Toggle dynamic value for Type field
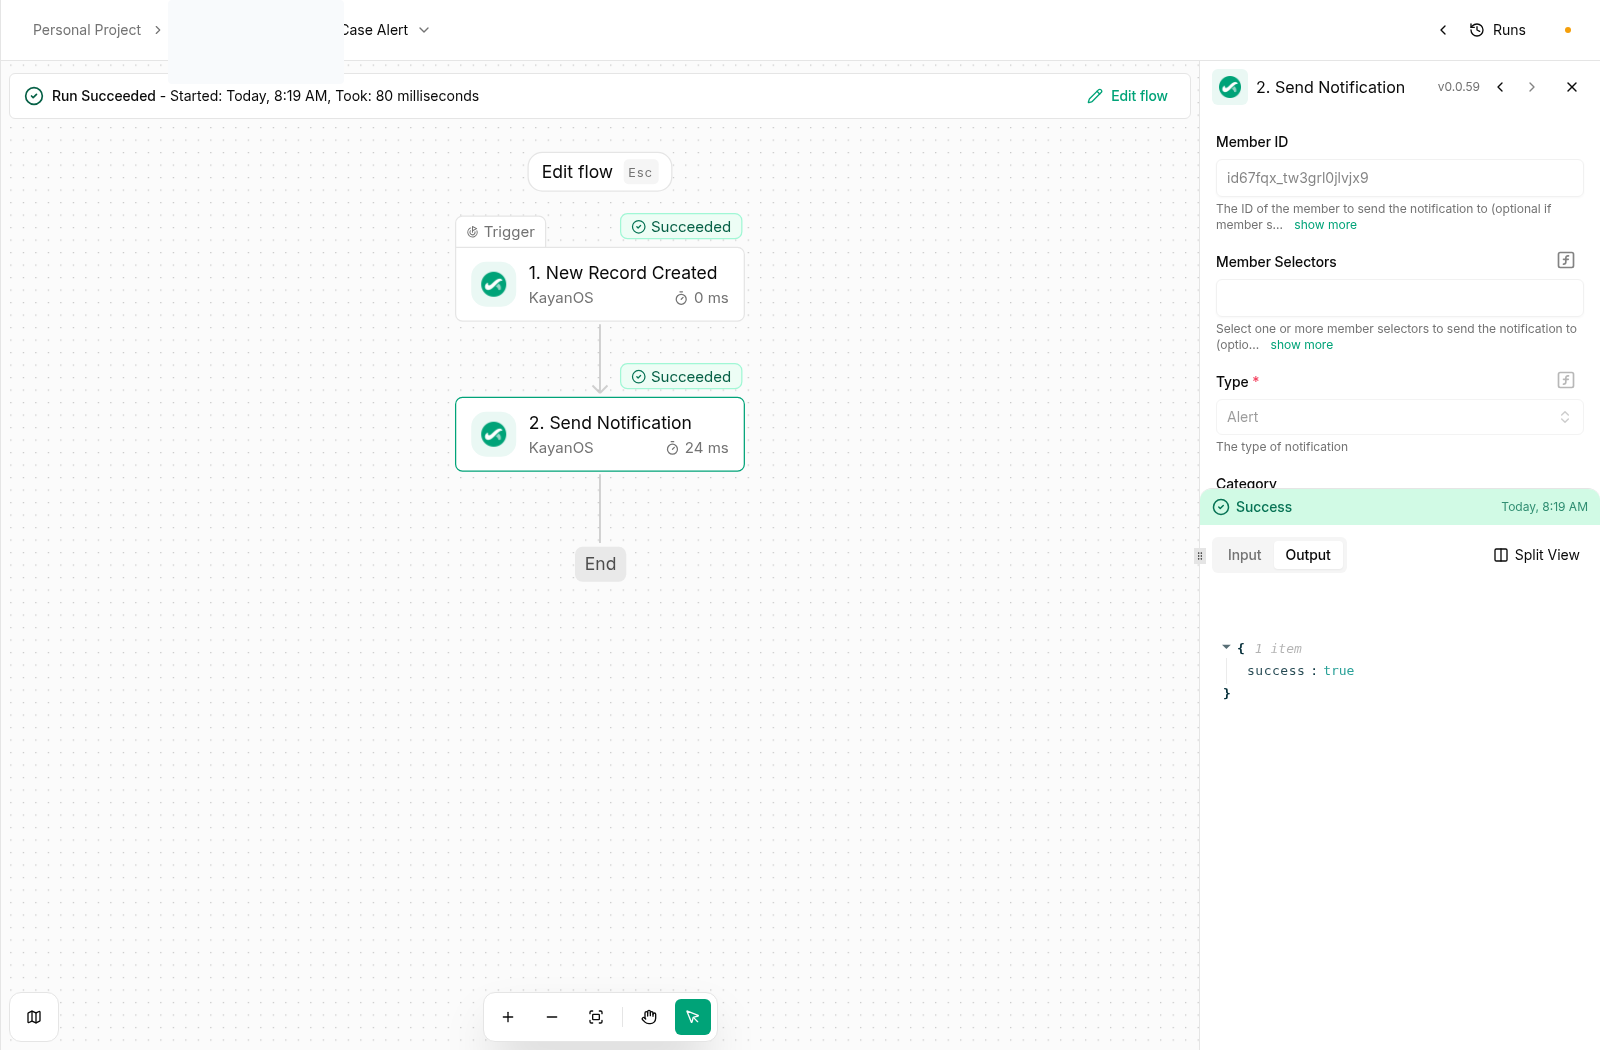The image size is (1600, 1050). point(1566,380)
